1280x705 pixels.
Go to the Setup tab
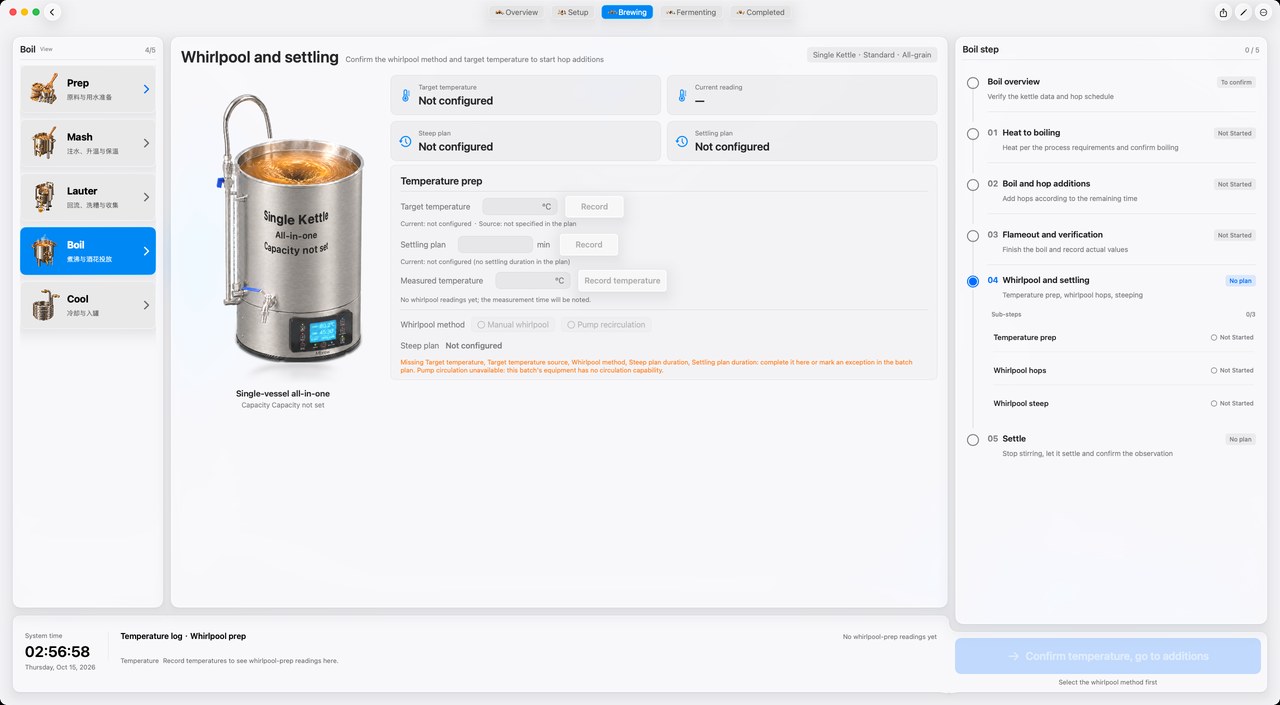pyautogui.click(x=573, y=12)
